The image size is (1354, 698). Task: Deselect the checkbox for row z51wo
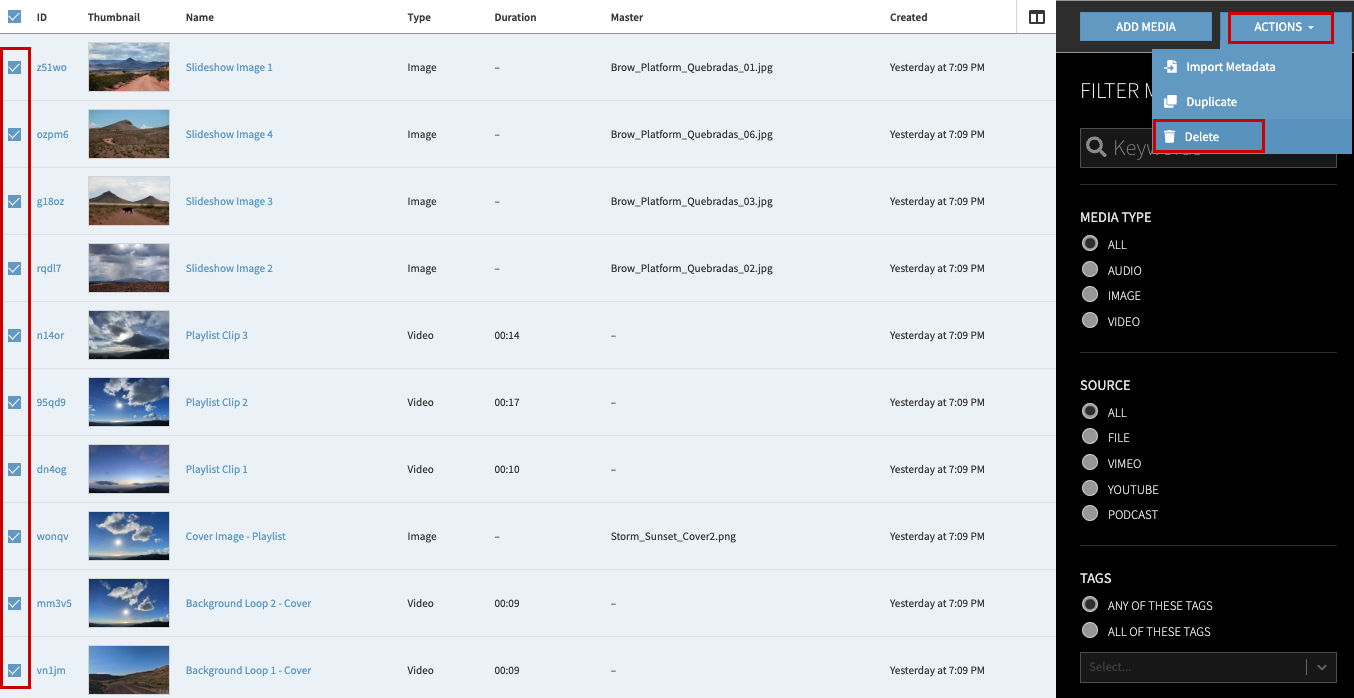click(x=15, y=67)
